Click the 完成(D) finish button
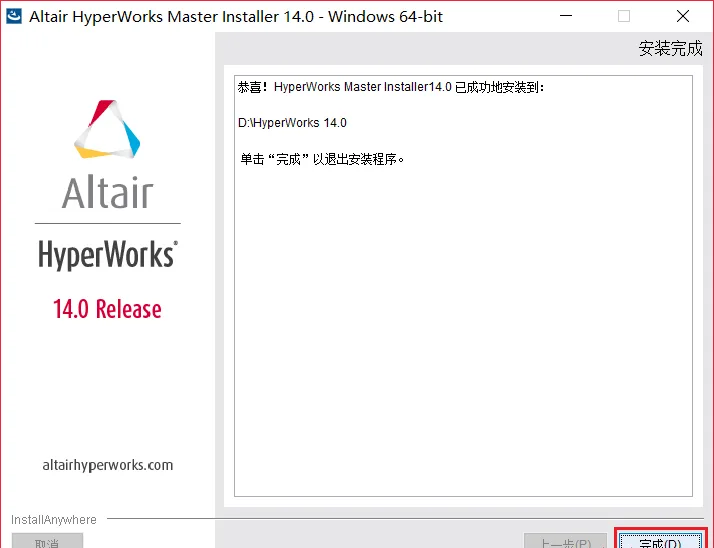Screen dimensions: 714x548 coord(660,541)
